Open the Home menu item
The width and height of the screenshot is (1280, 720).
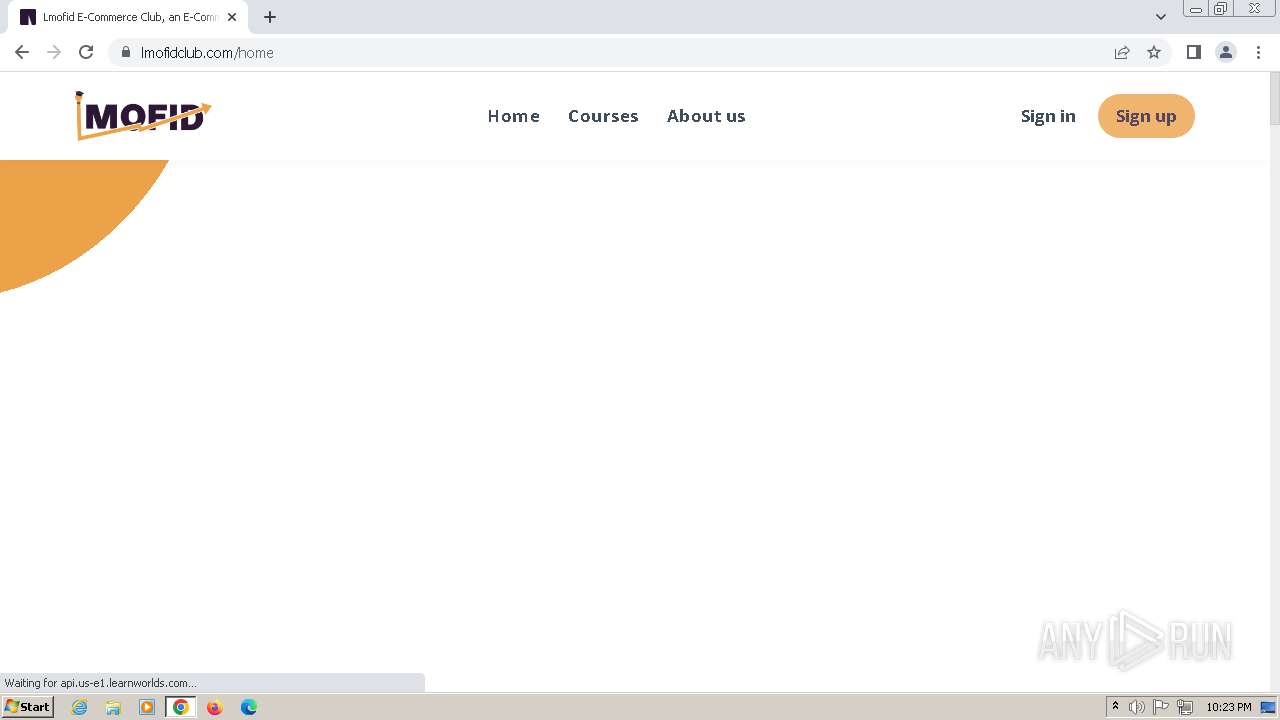tap(513, 116)
